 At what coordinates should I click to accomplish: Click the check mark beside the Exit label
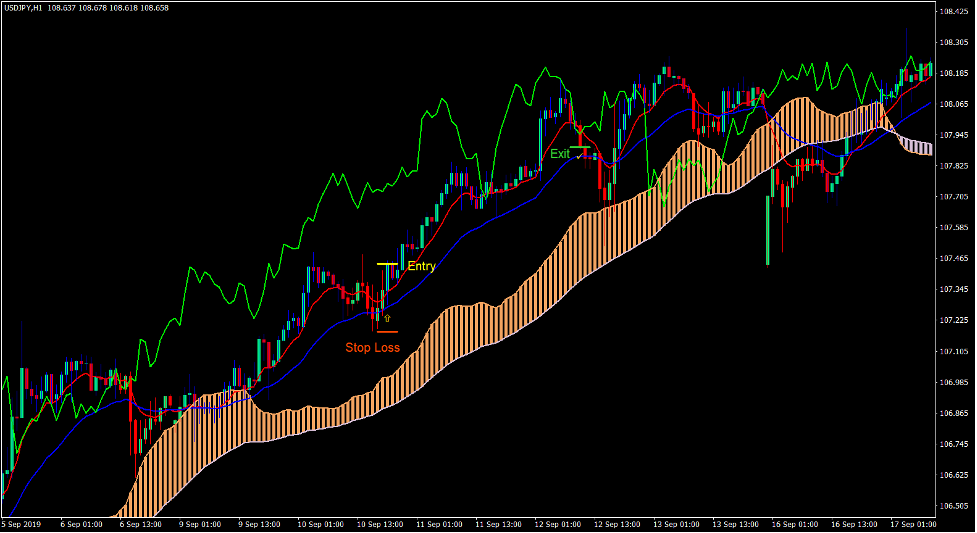(x=579, y=156)
